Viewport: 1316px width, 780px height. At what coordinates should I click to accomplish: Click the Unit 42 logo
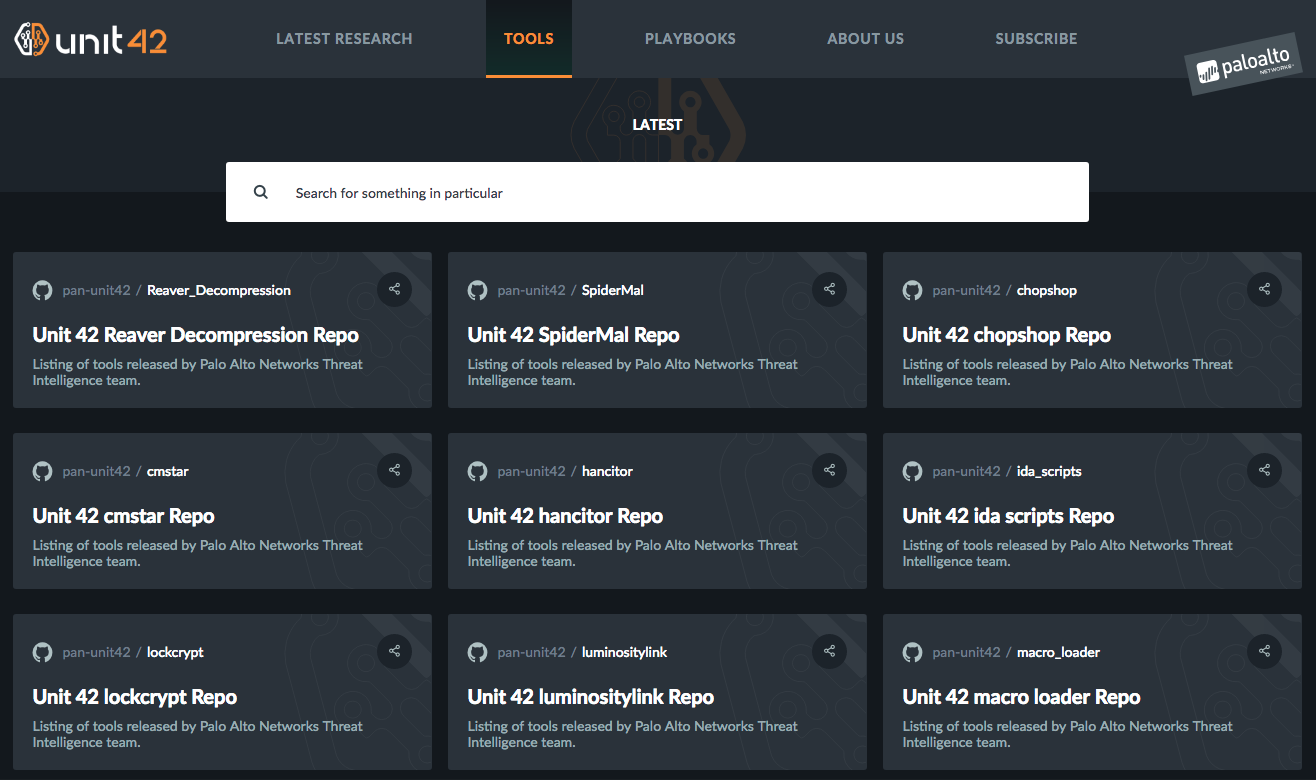coord(90,39)
